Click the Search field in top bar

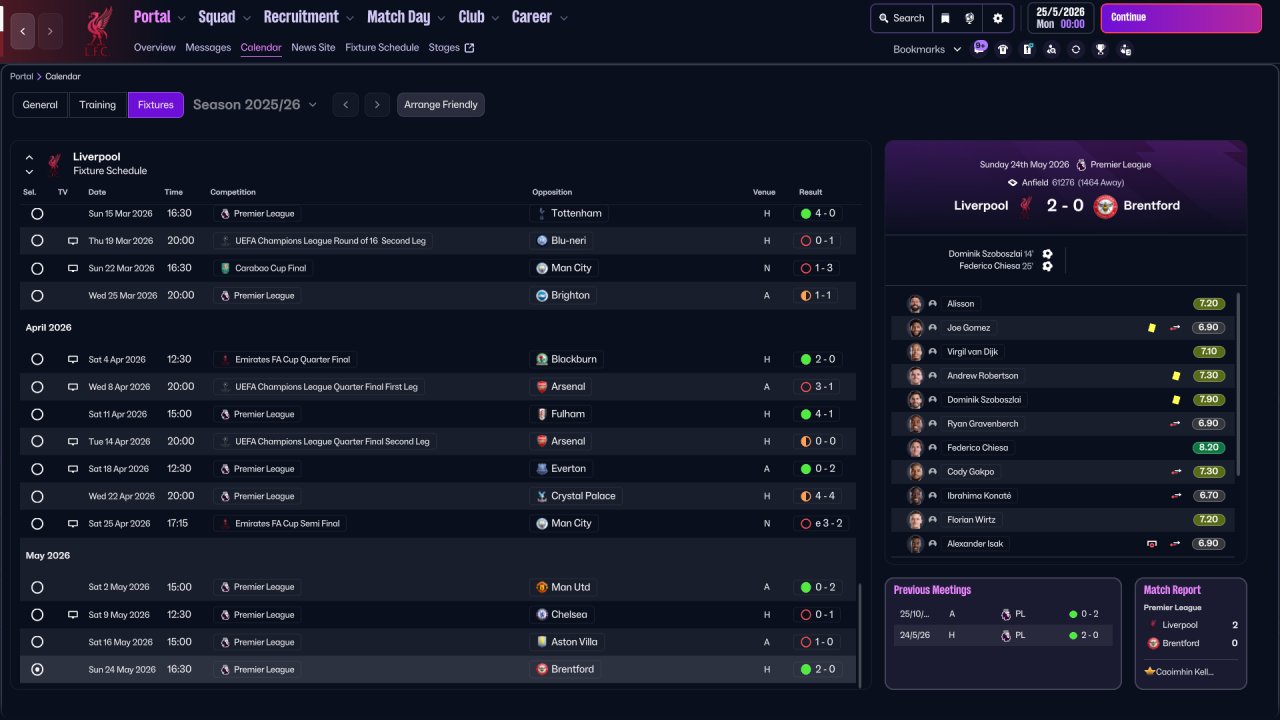[901, 18]
